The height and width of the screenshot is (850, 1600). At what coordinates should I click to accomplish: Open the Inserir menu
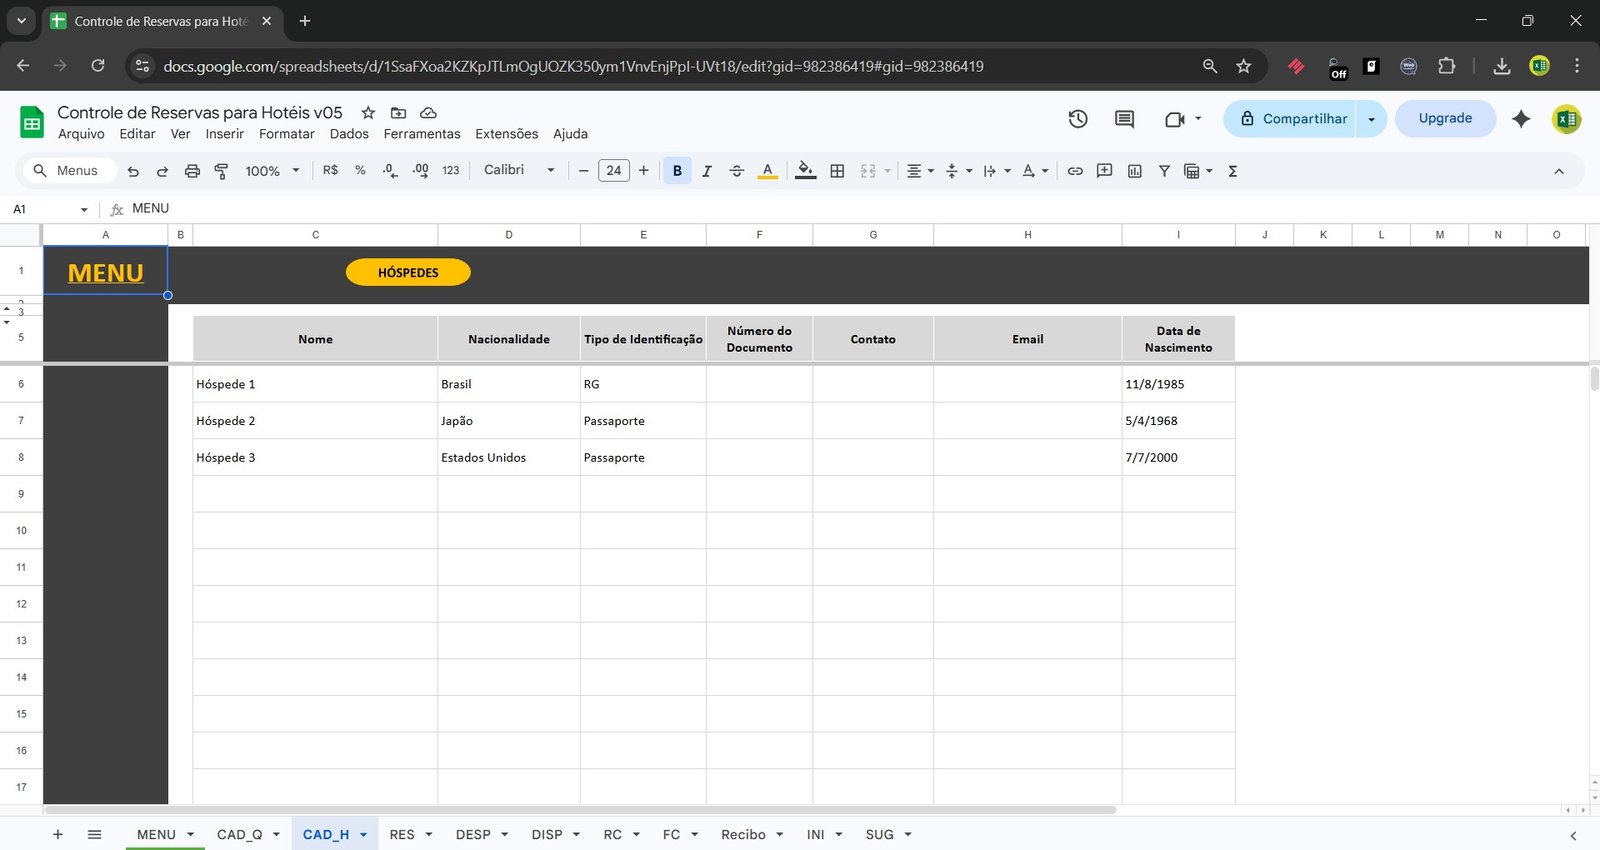(x=225, y=134)
